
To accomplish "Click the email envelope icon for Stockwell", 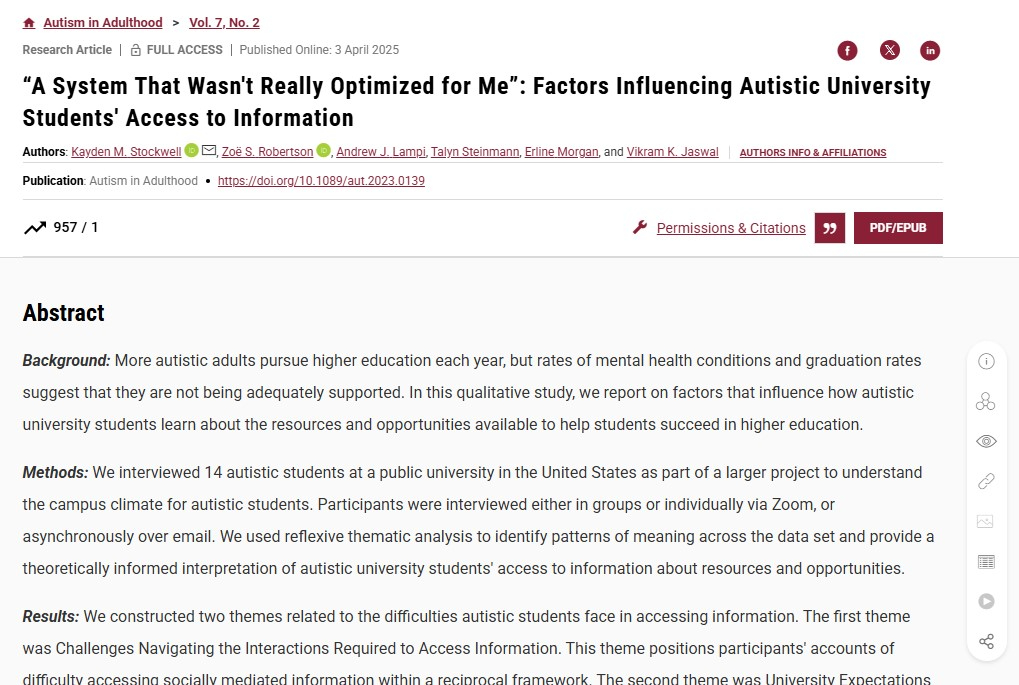I will pyautogui.click(x=209, y=151).
